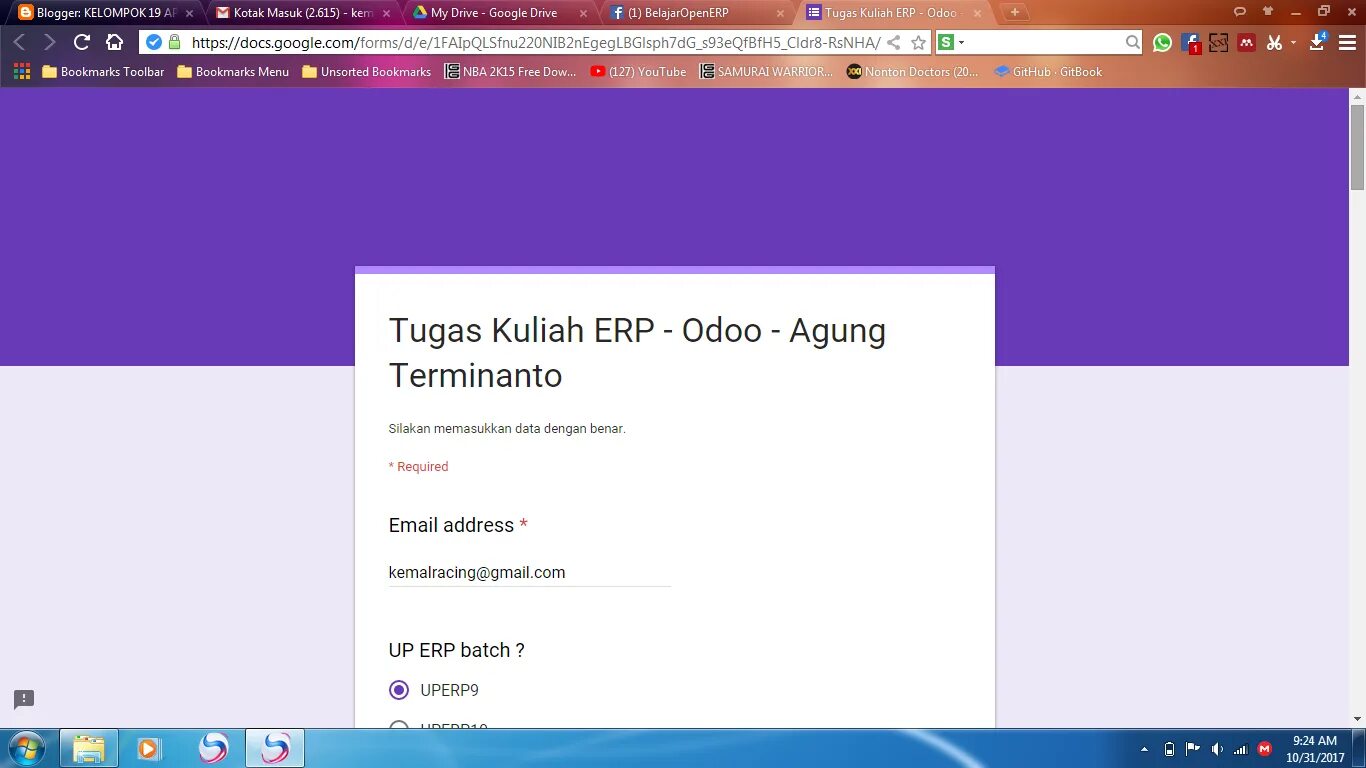Open the WhatsApp extension

point(1162,42)
